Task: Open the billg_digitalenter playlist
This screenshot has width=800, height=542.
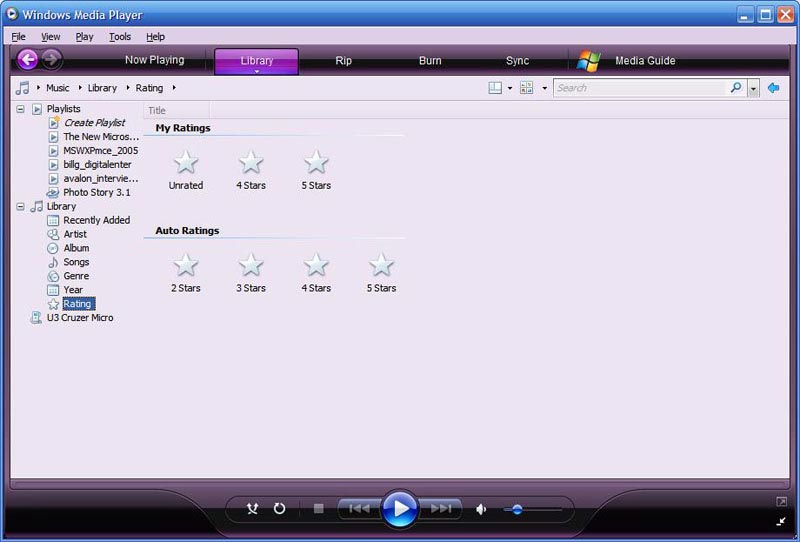Action: click(x=97, y=164)
